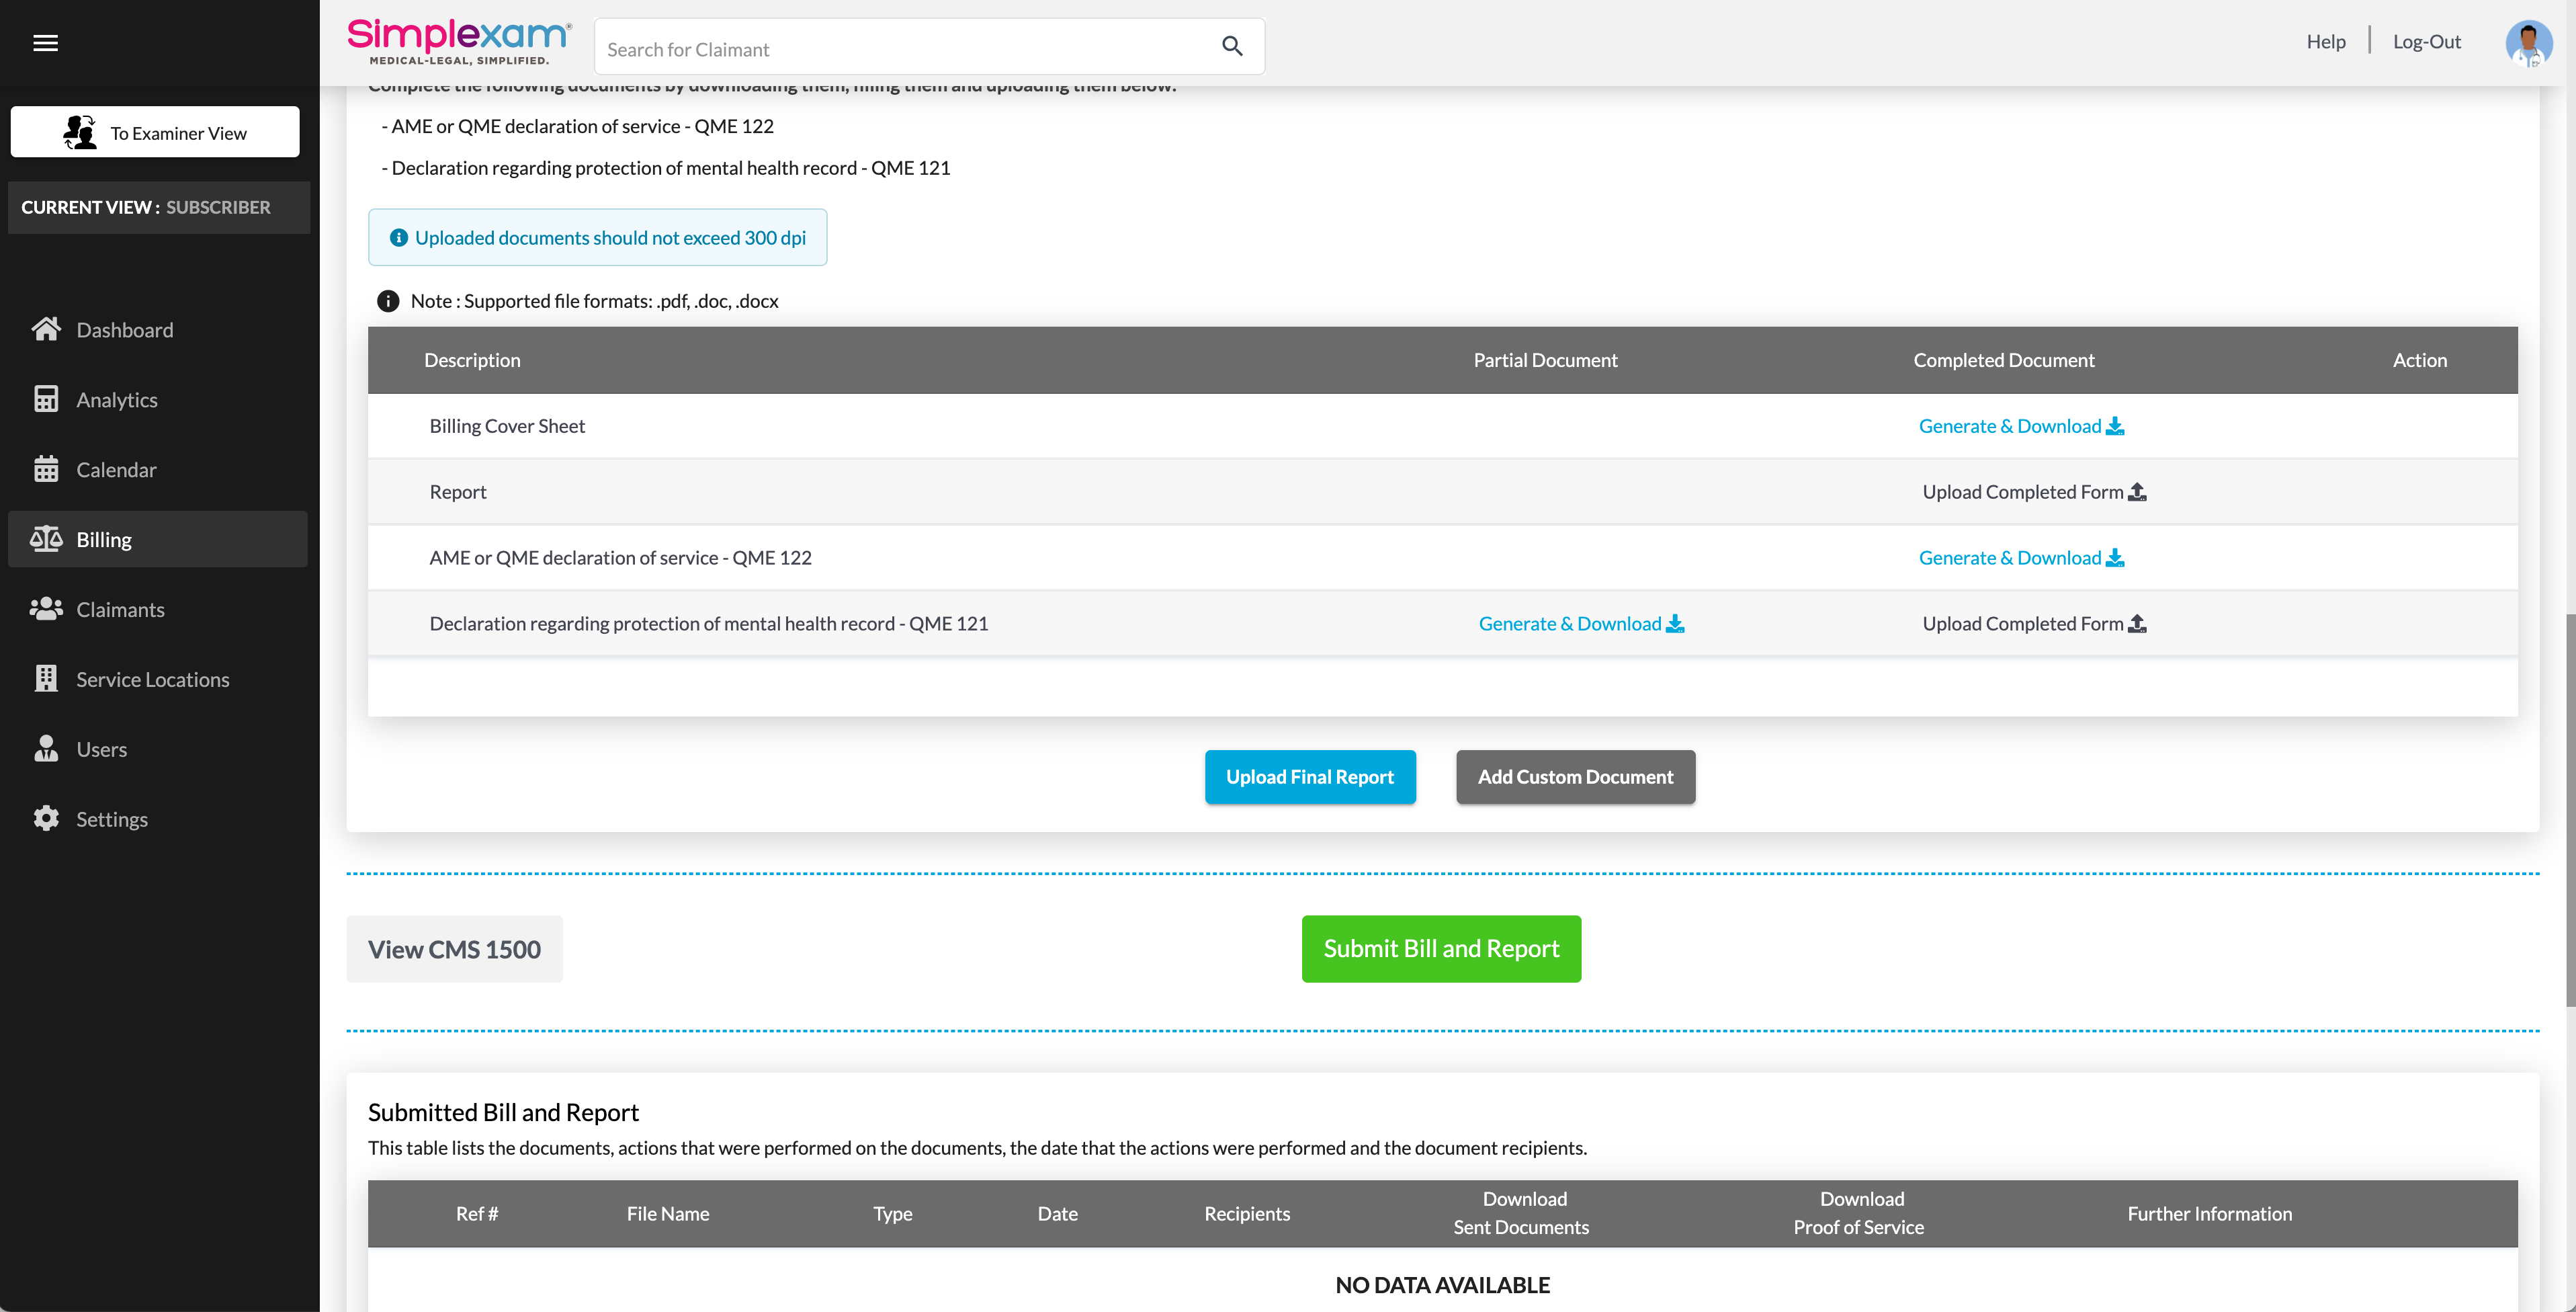Open the Billing menu item

104,539
